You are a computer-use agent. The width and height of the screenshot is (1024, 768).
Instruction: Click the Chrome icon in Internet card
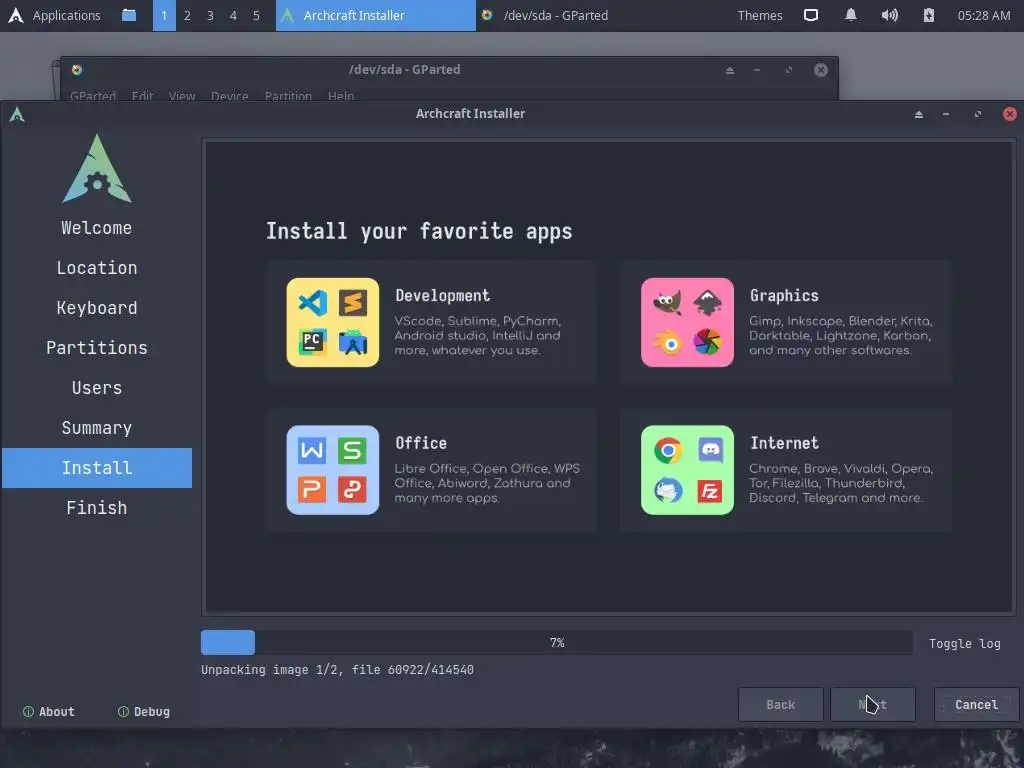[668, 451]
